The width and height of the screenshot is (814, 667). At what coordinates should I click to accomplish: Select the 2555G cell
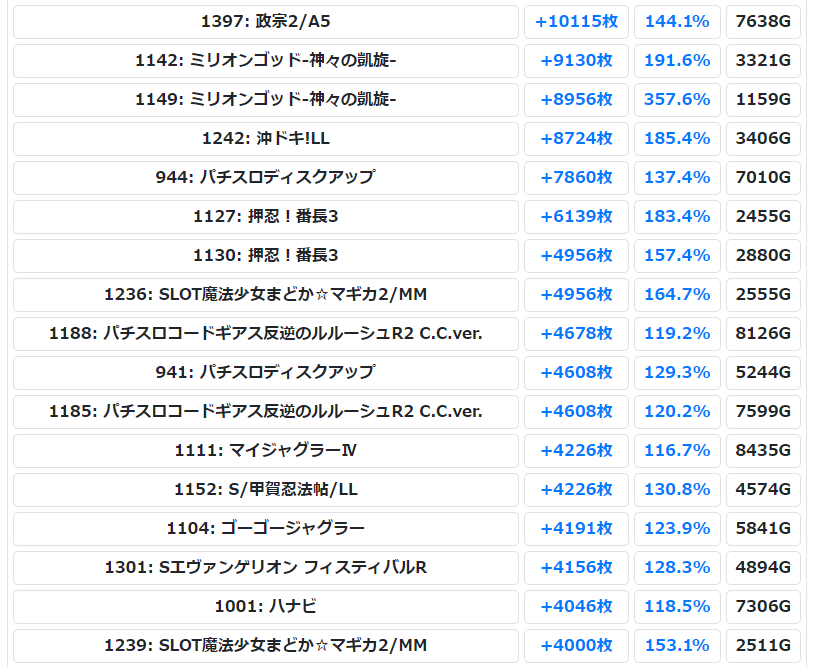coord(763,295)
